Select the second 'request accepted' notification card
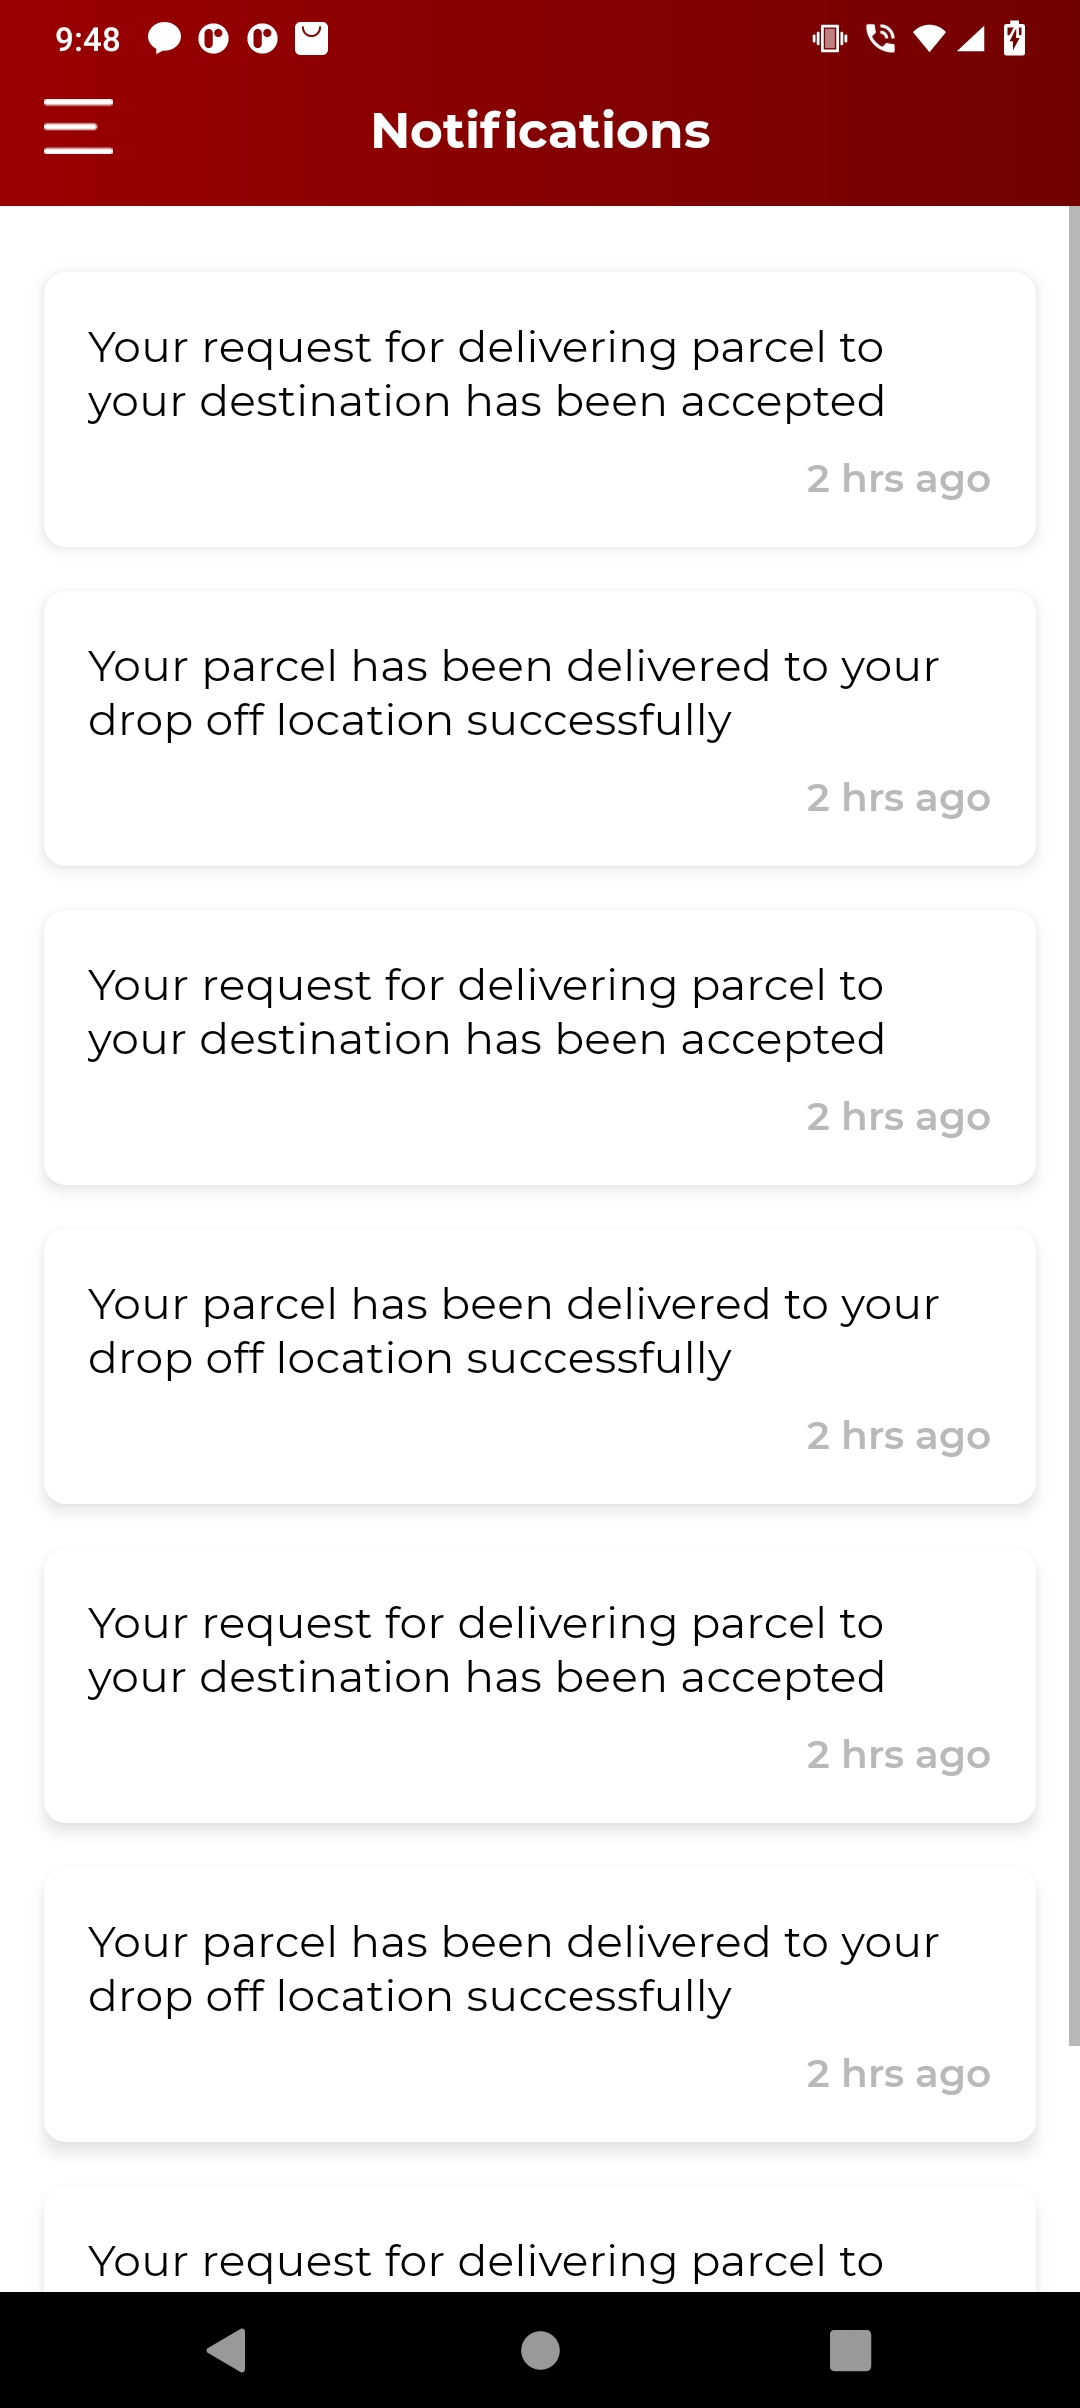 point(540,1047)
